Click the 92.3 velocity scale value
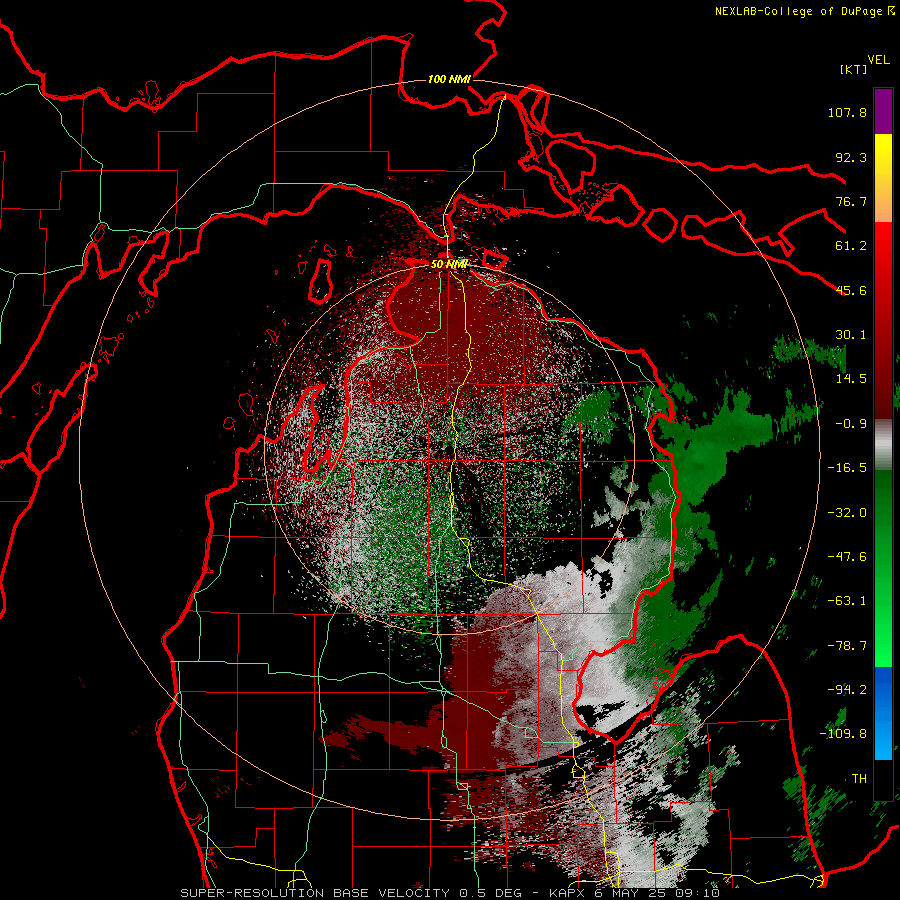The width and height of the screenshot is (900, 900). (851, 157)
